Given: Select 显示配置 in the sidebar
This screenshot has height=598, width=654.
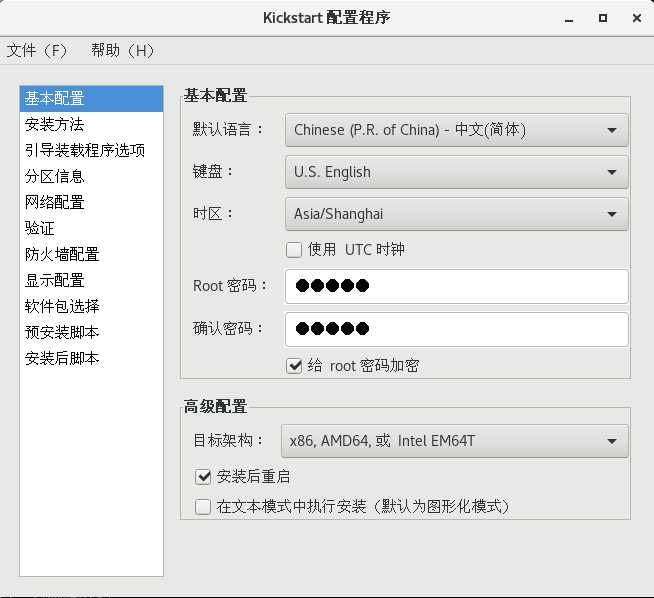Looking at the screenshot, I should point(91,280).
